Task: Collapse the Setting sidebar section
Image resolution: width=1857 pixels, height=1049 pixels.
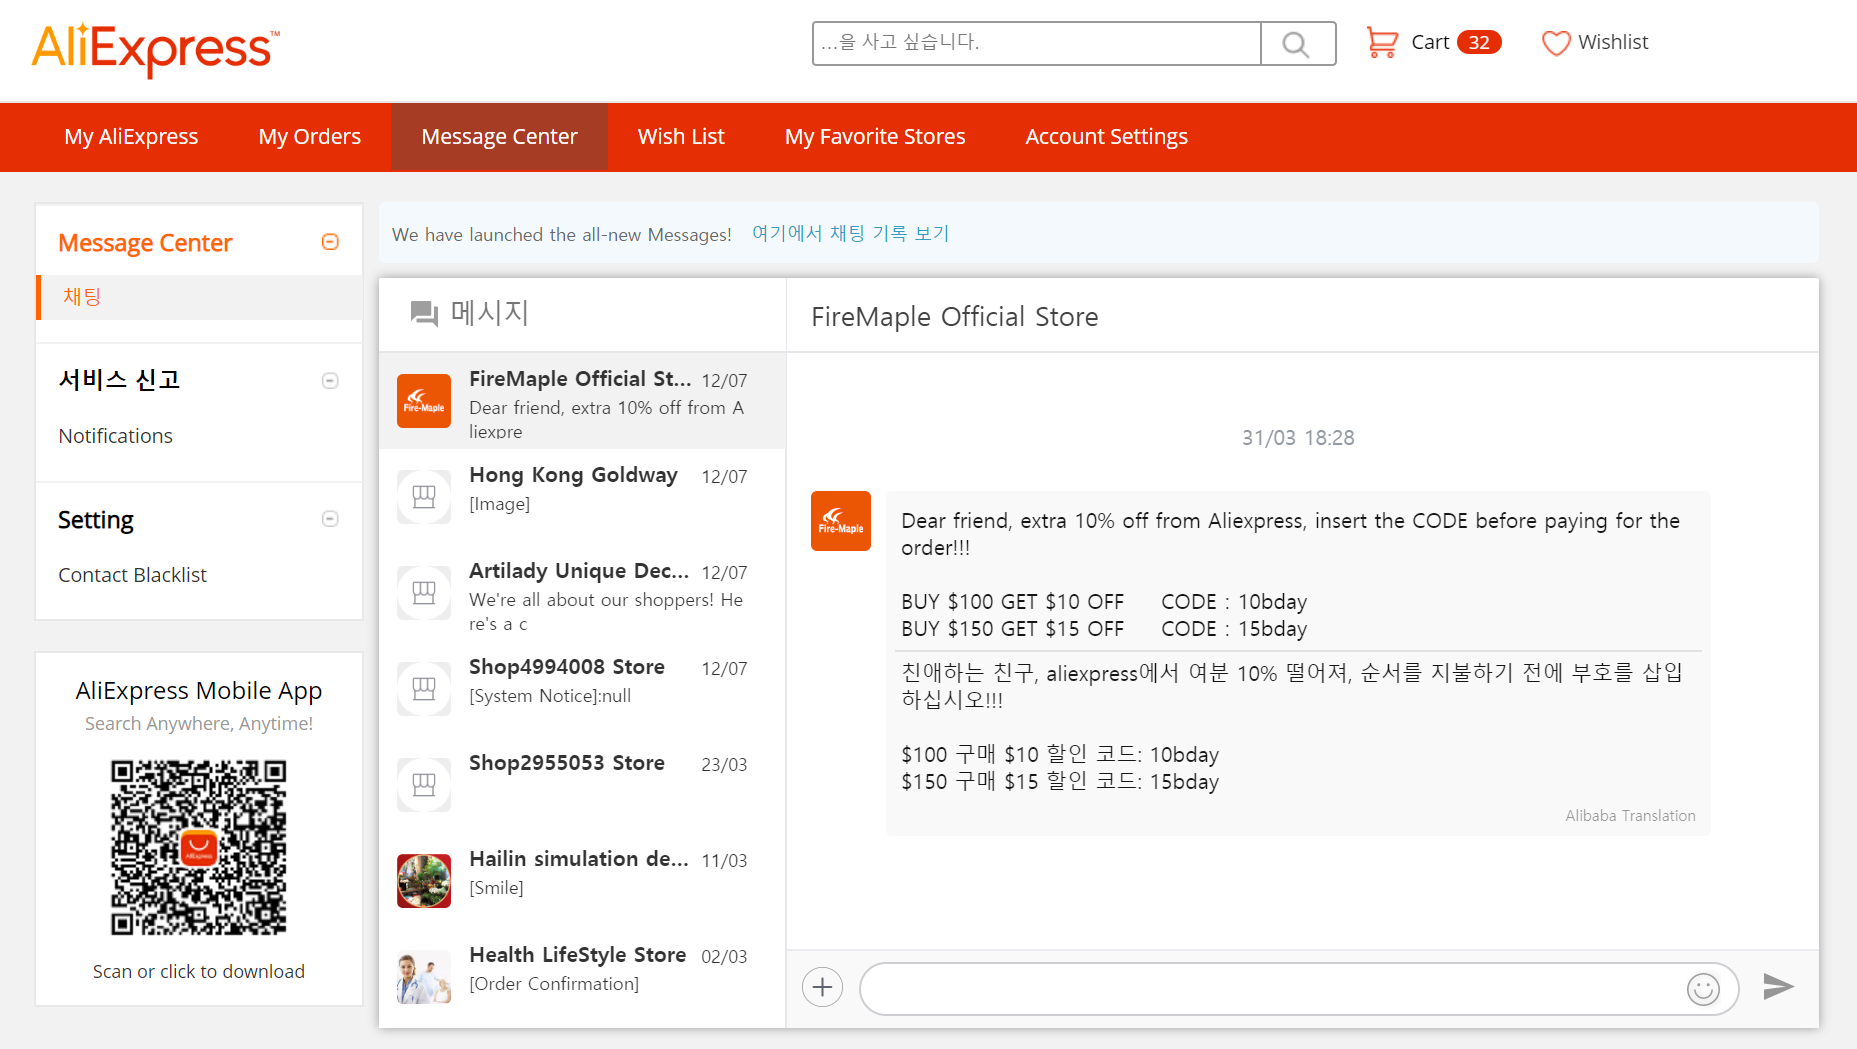Action: tap(330, 519)
